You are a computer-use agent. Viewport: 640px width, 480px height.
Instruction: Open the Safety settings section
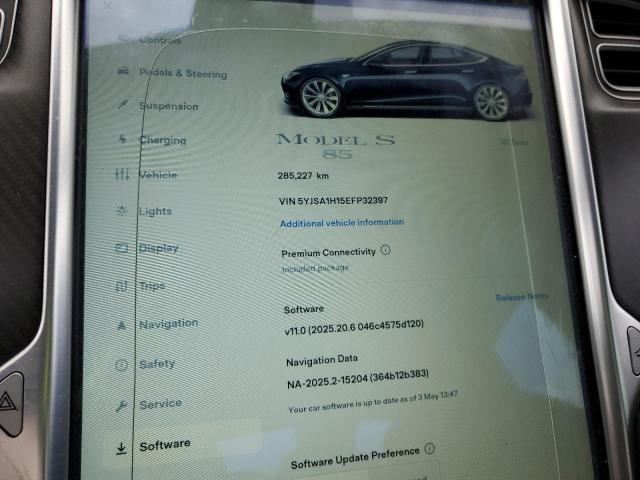pos(157,364)
